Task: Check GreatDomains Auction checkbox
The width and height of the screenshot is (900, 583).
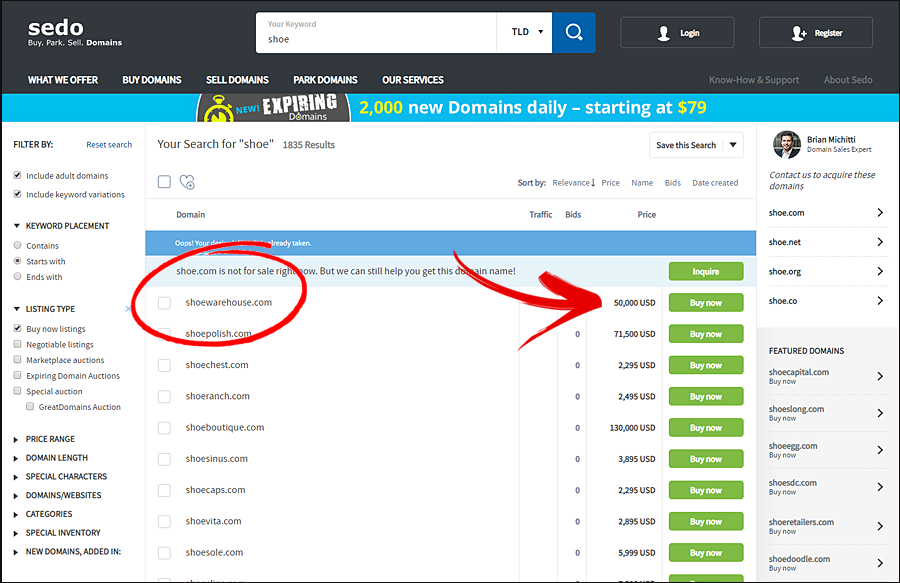Action: click(x=30, y=406)
